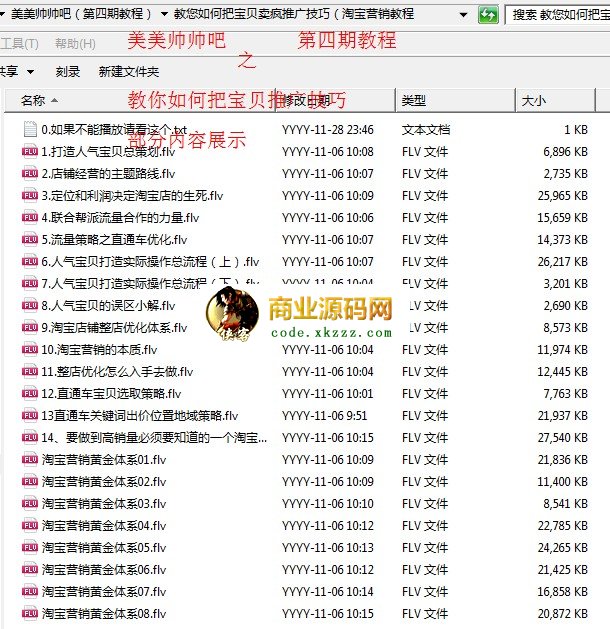Click the size value 6,896 KB
The width and height of the screenshot is (610, 629).
pyautogui.click(x=565, y=152)
